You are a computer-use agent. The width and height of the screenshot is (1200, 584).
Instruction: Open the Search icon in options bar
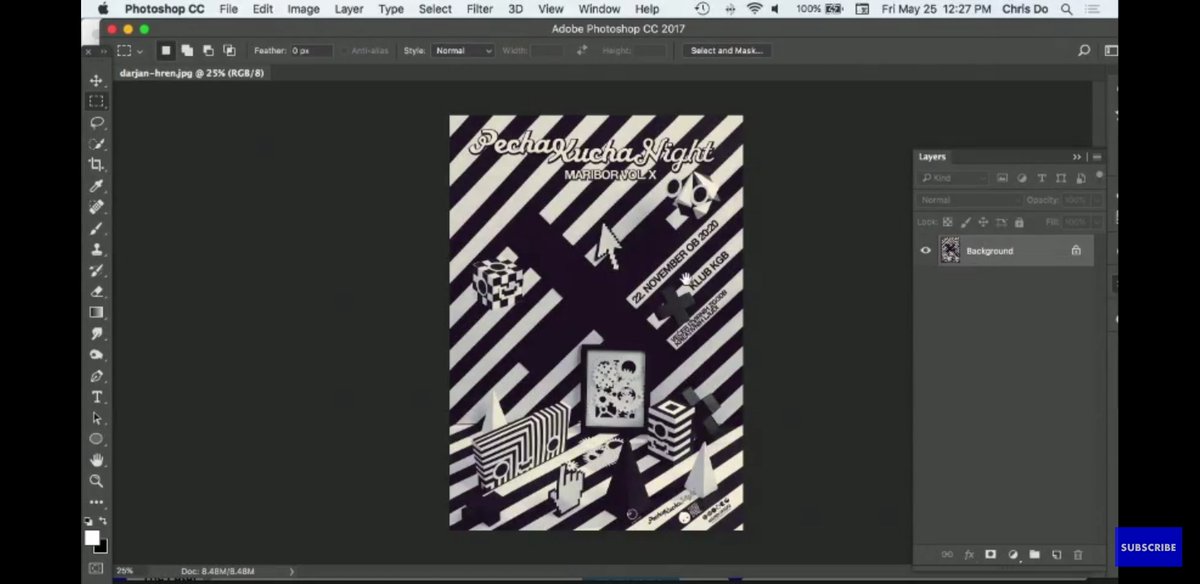pos(1084,50)
